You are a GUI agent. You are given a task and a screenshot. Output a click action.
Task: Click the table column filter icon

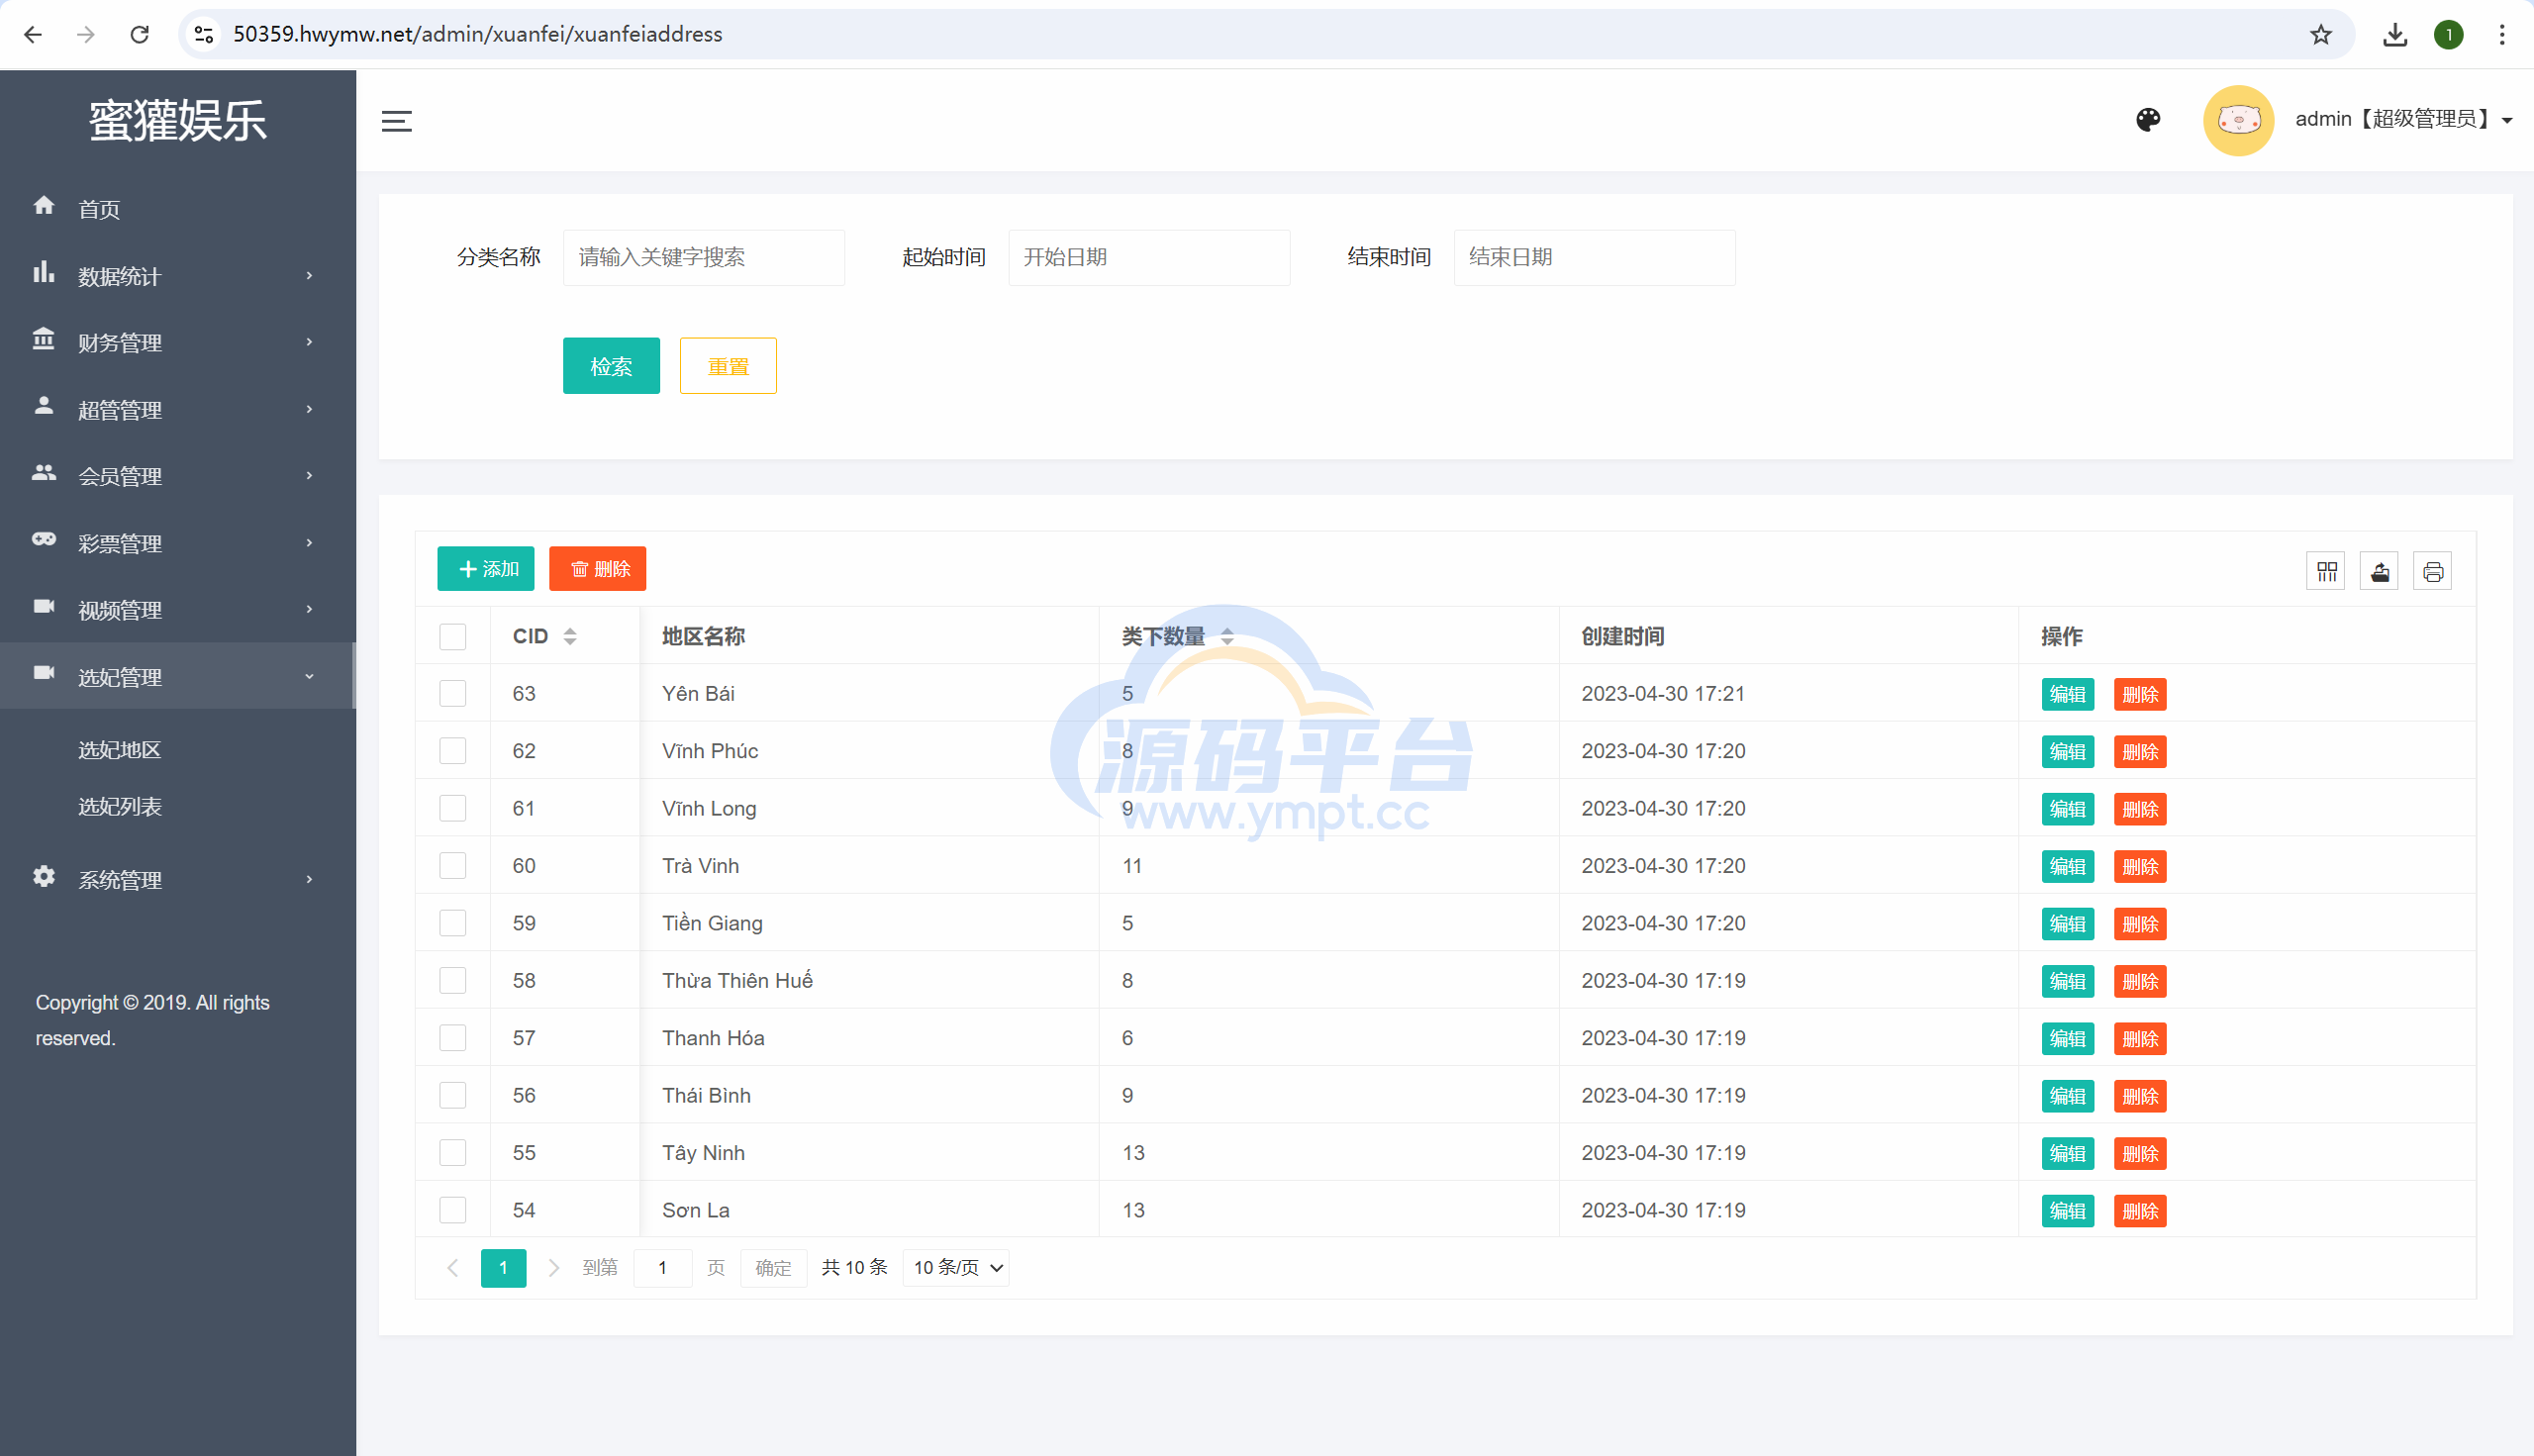(2326, 571)
